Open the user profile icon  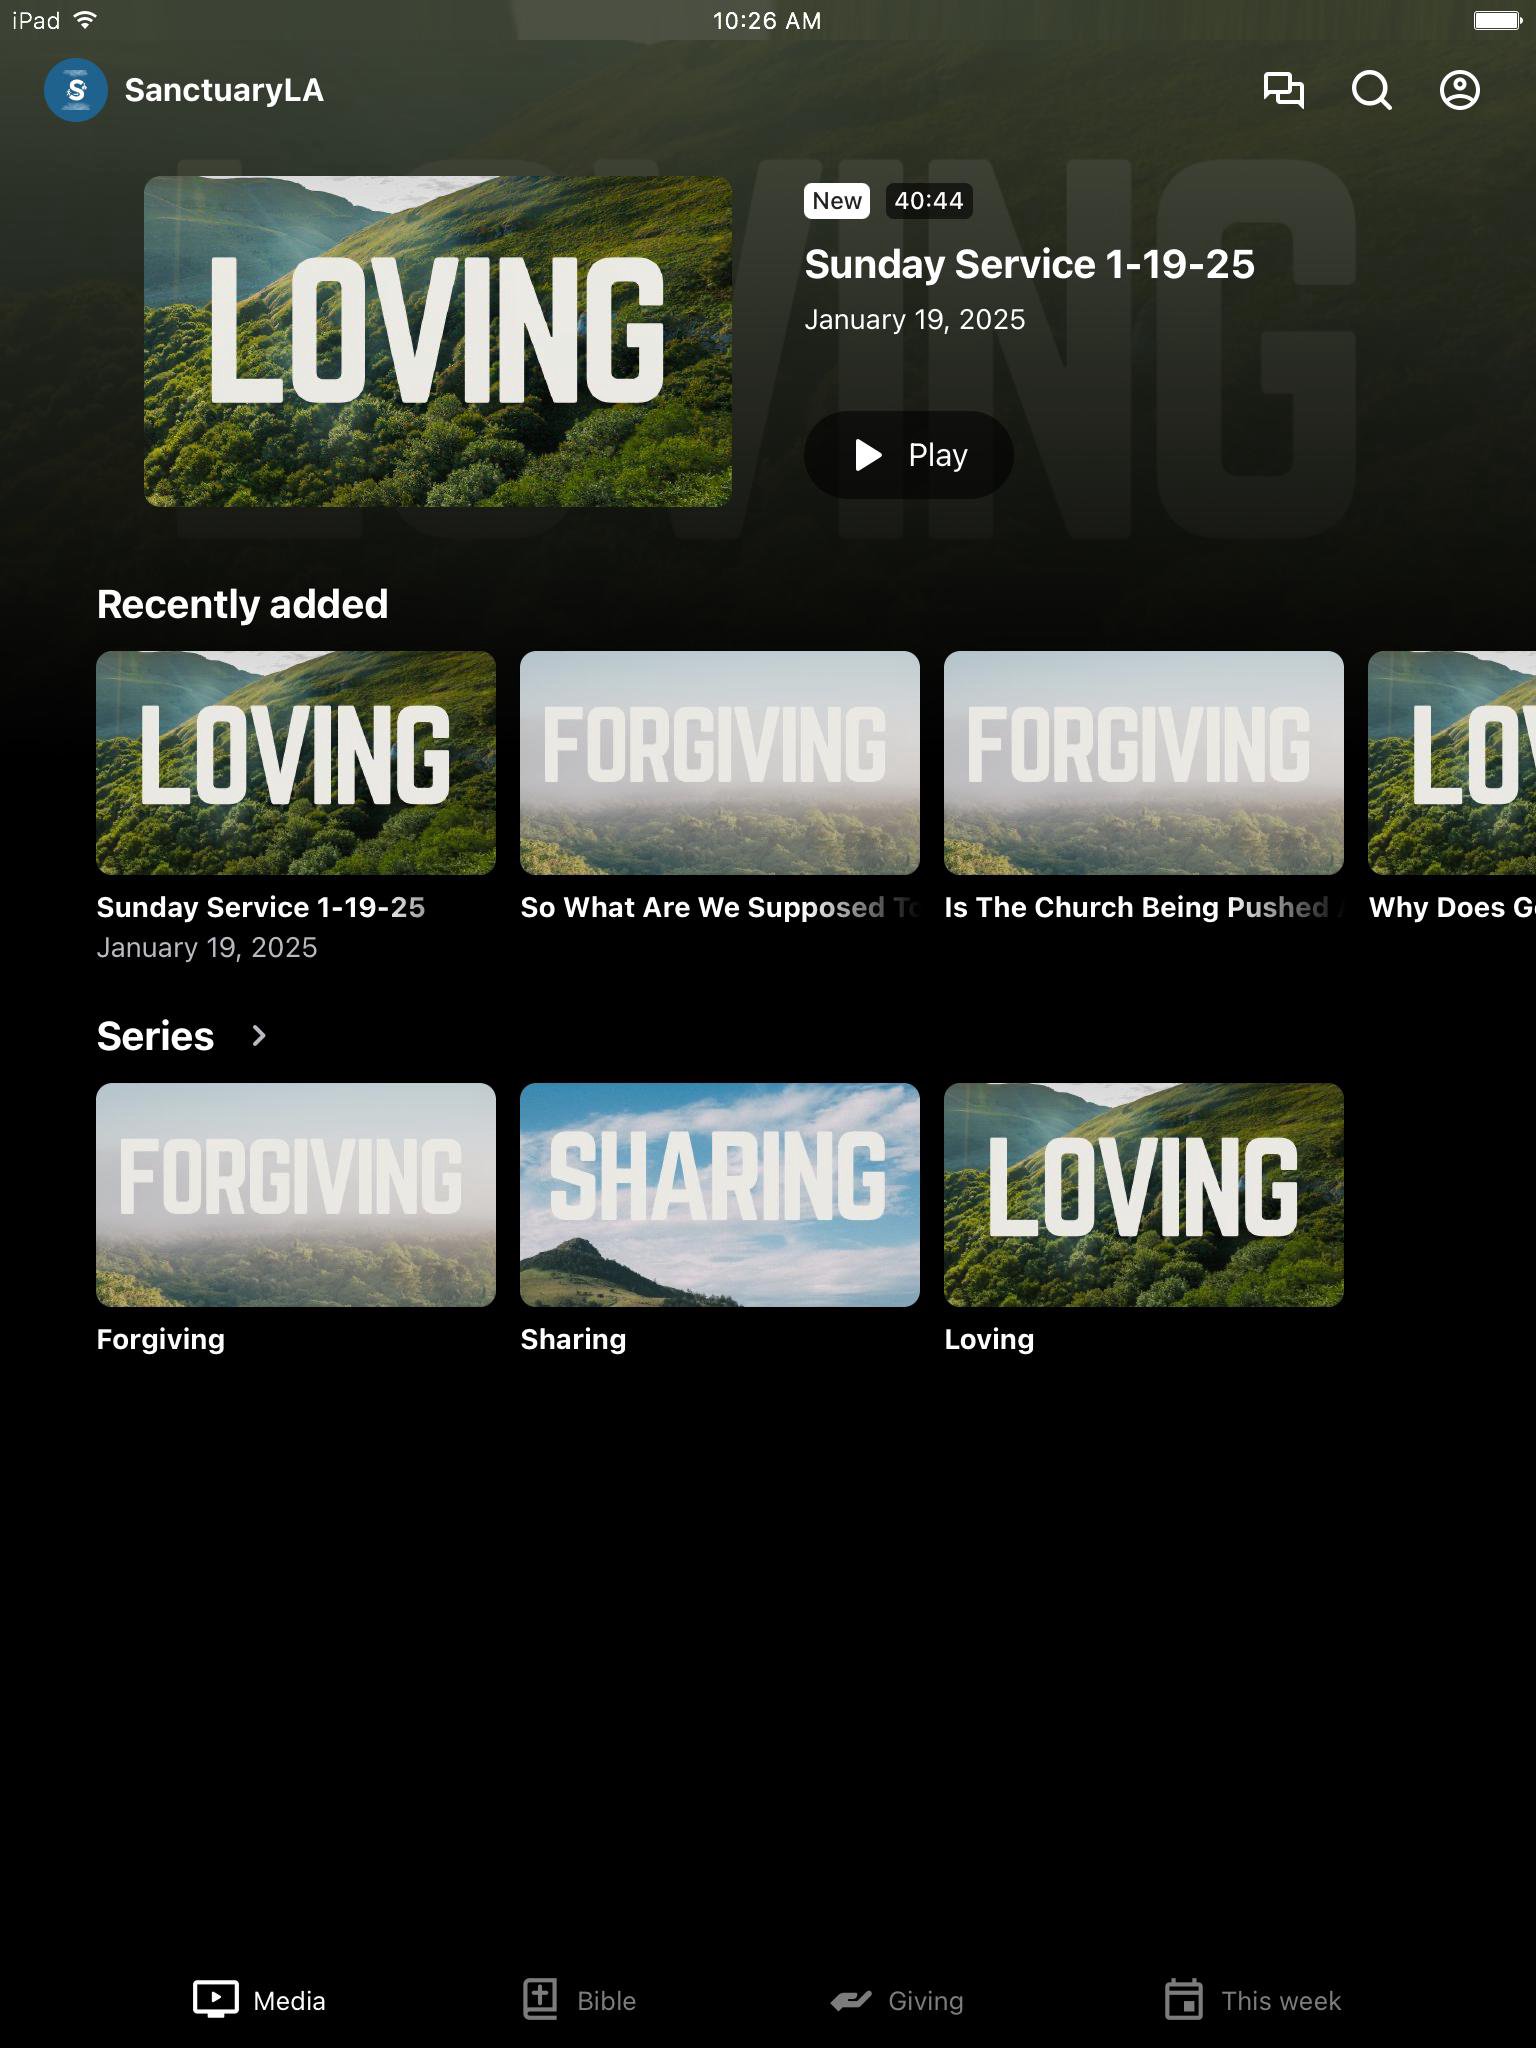pos(1460,90)
